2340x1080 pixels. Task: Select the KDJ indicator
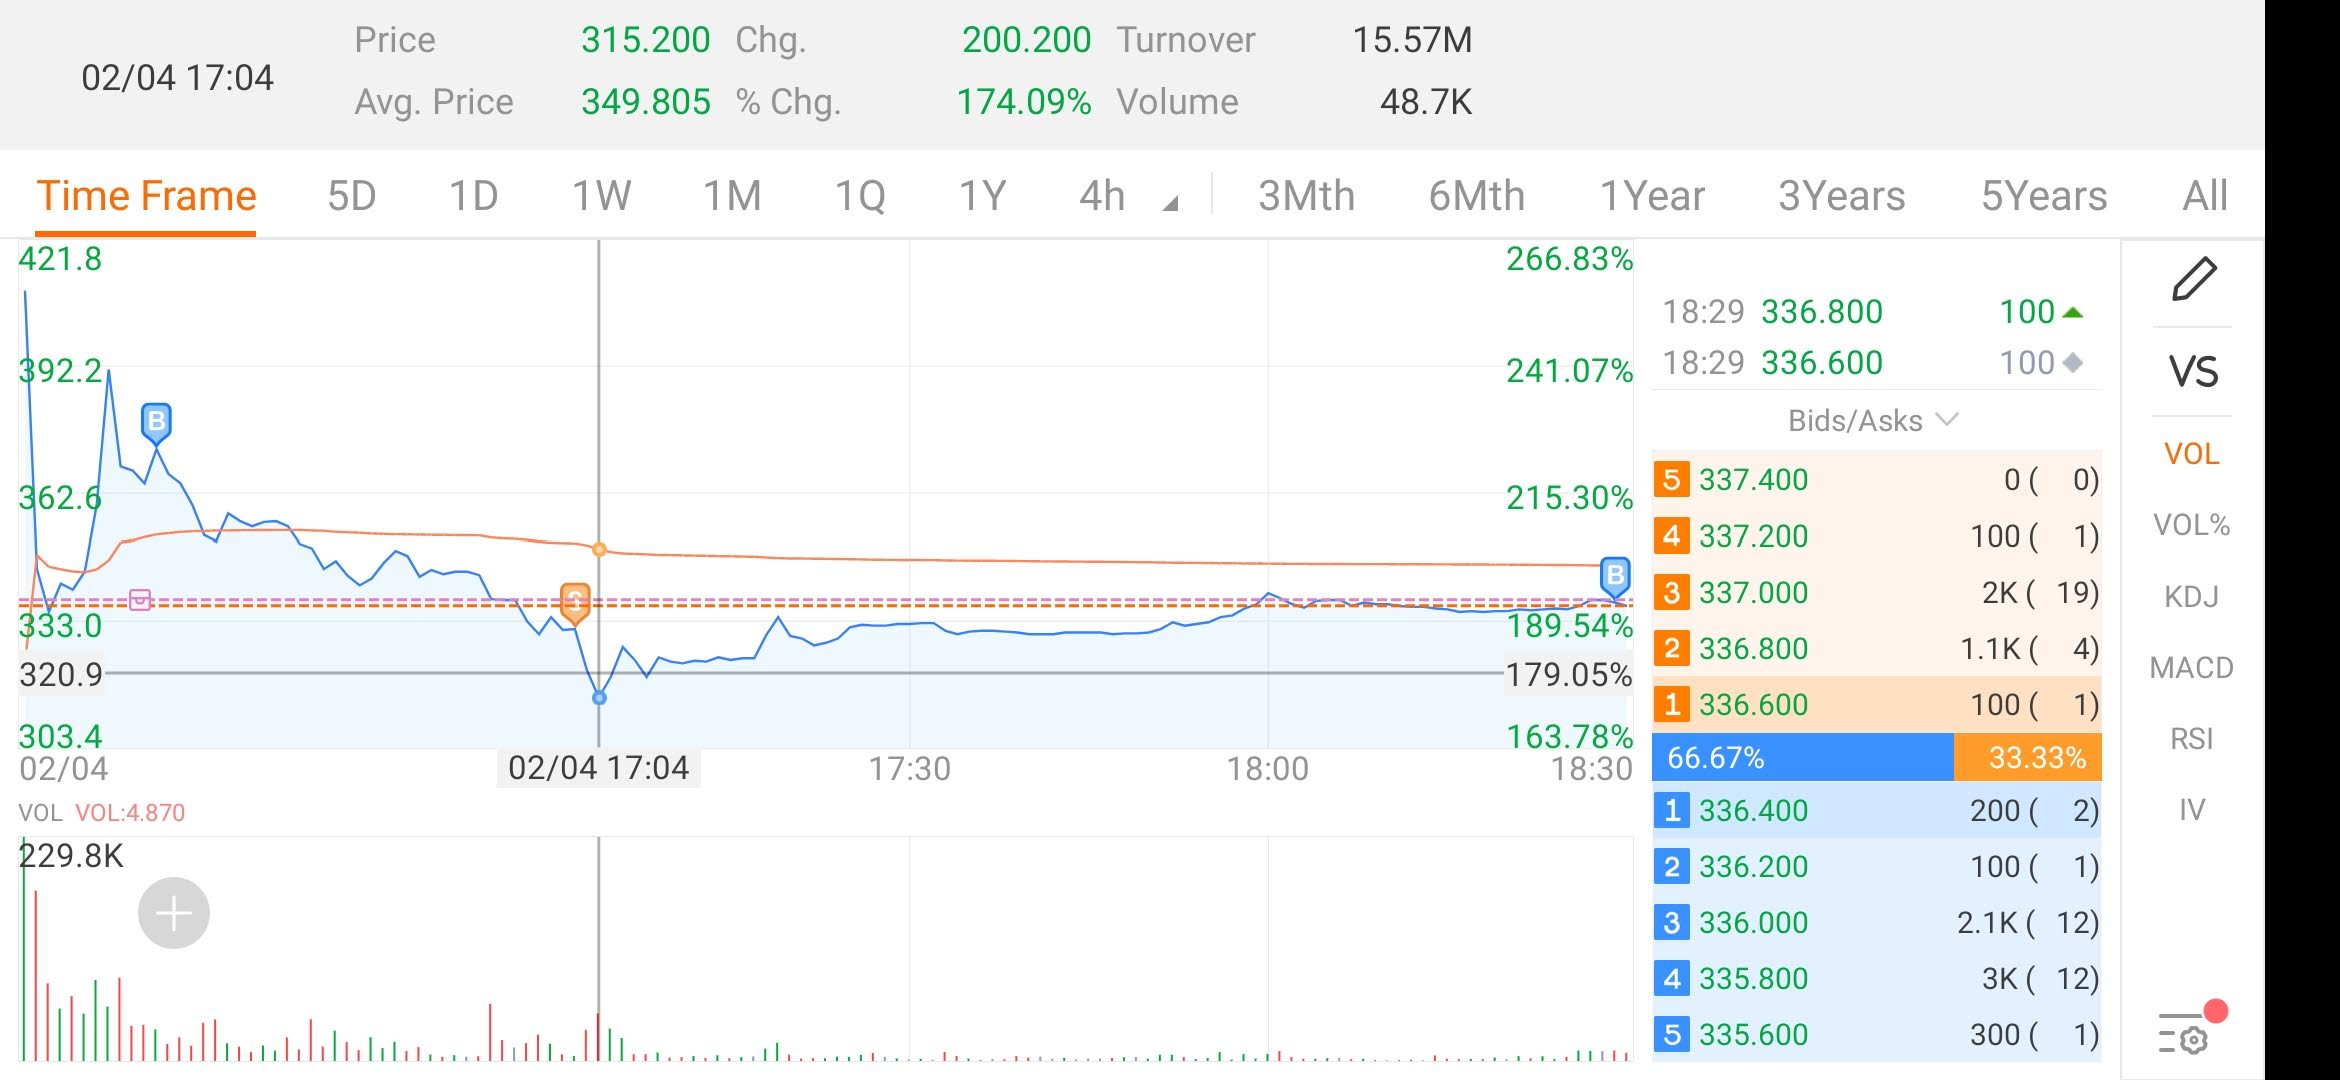pyautogui.click(x=2191, y=597)
